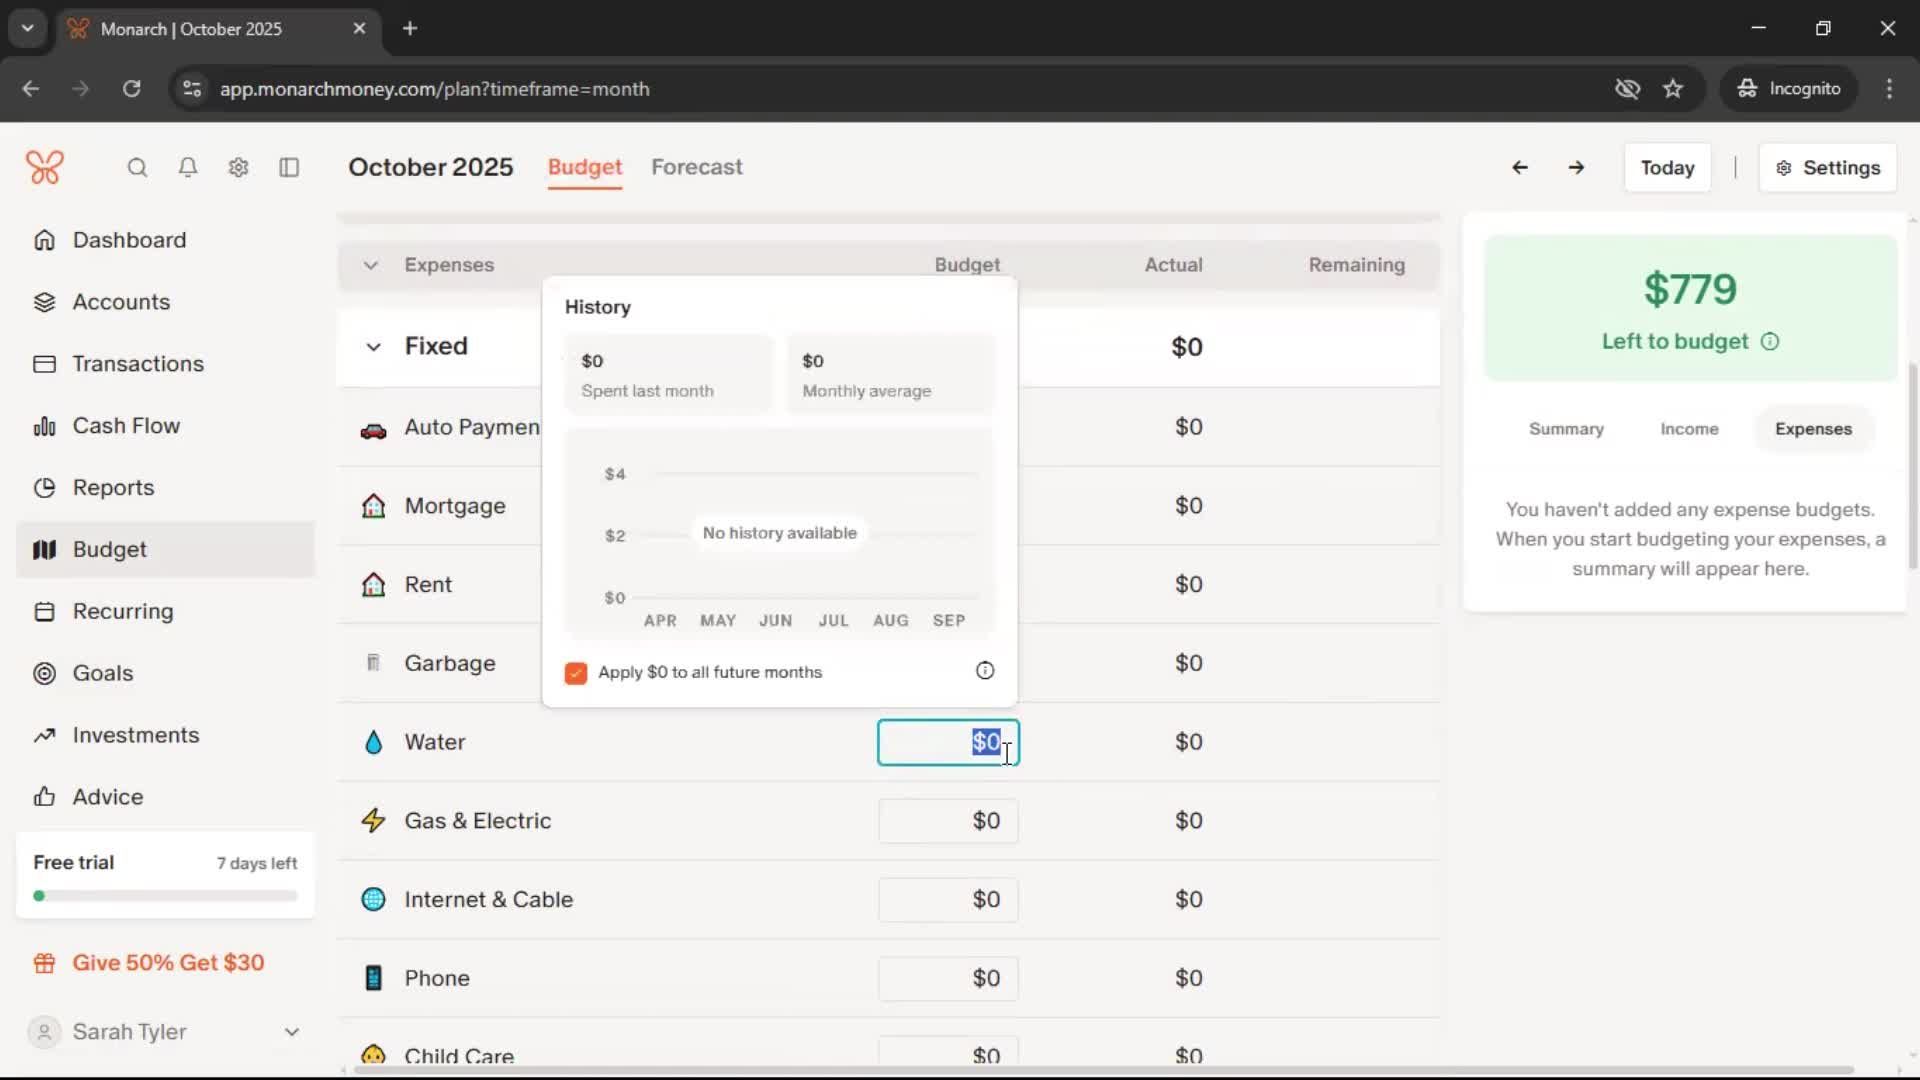The width and height of the screenshot is (1920, 1080).
Task: Switch to the Forecast tab
Action: pyautogui.click(x=696, y=167)
